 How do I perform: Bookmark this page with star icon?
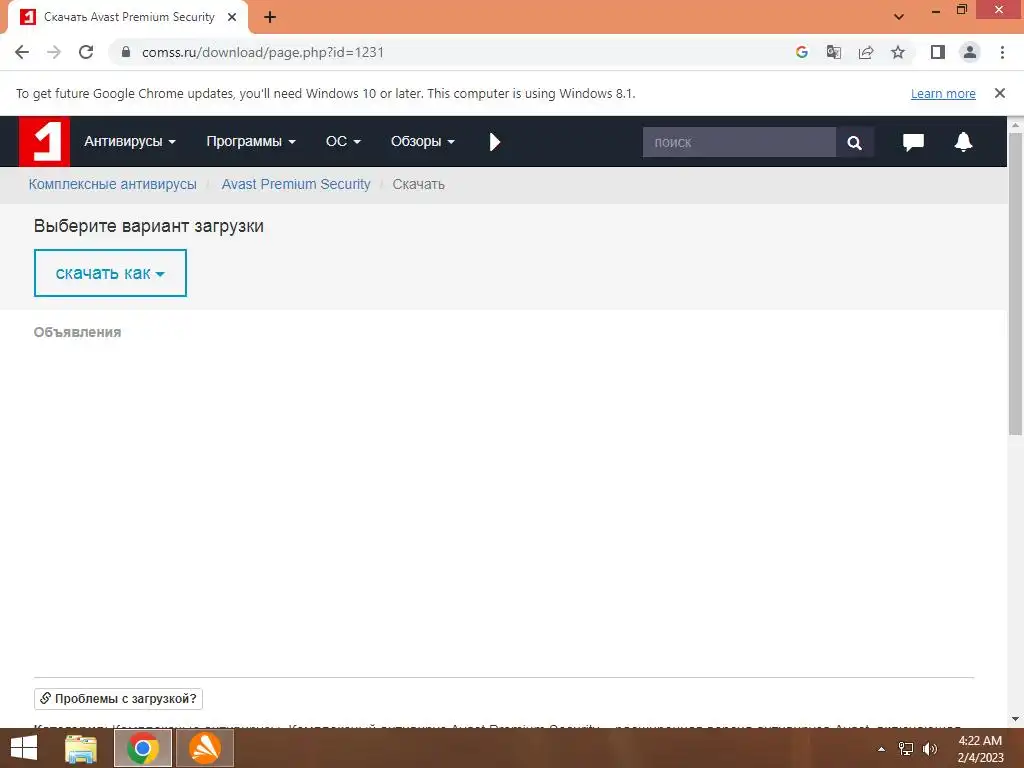898,52
